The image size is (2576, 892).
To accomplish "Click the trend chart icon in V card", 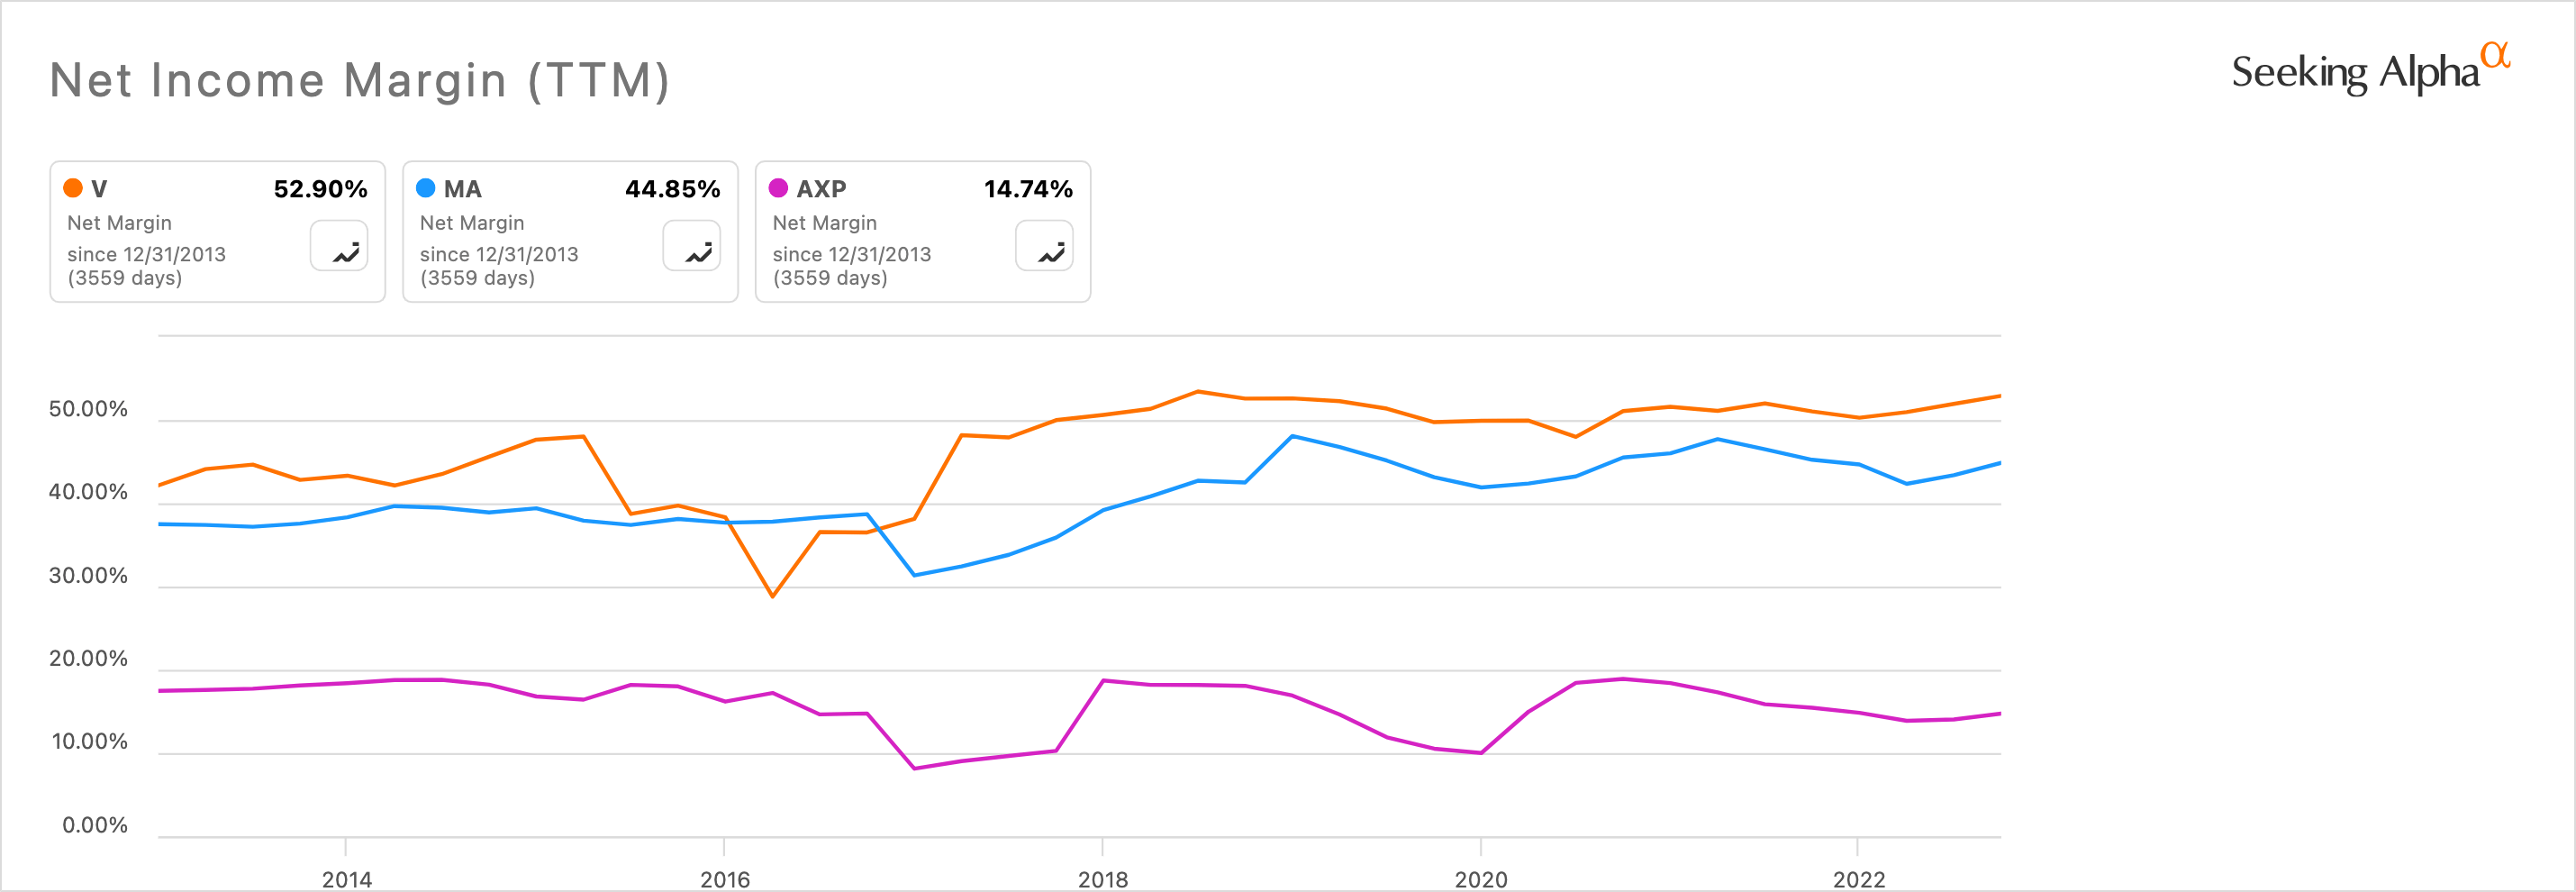I will [x=339, y=246].
